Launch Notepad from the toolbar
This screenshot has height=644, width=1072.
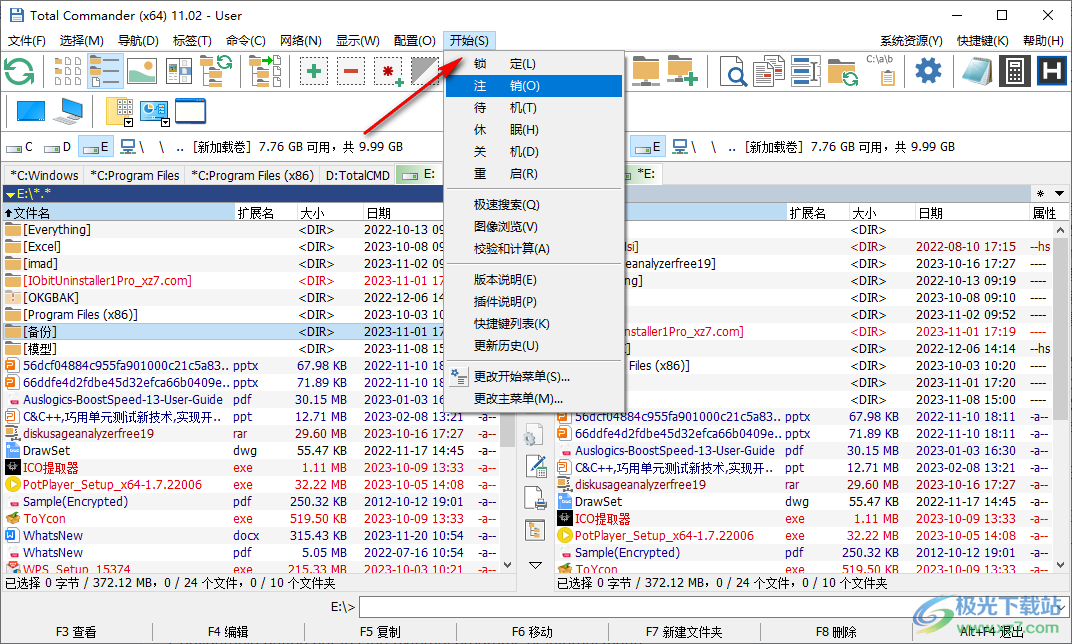click(x=978, y=71)
